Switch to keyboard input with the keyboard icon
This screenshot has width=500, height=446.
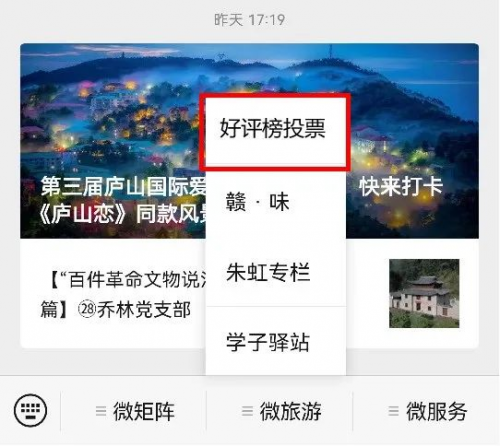click(30, 410)
